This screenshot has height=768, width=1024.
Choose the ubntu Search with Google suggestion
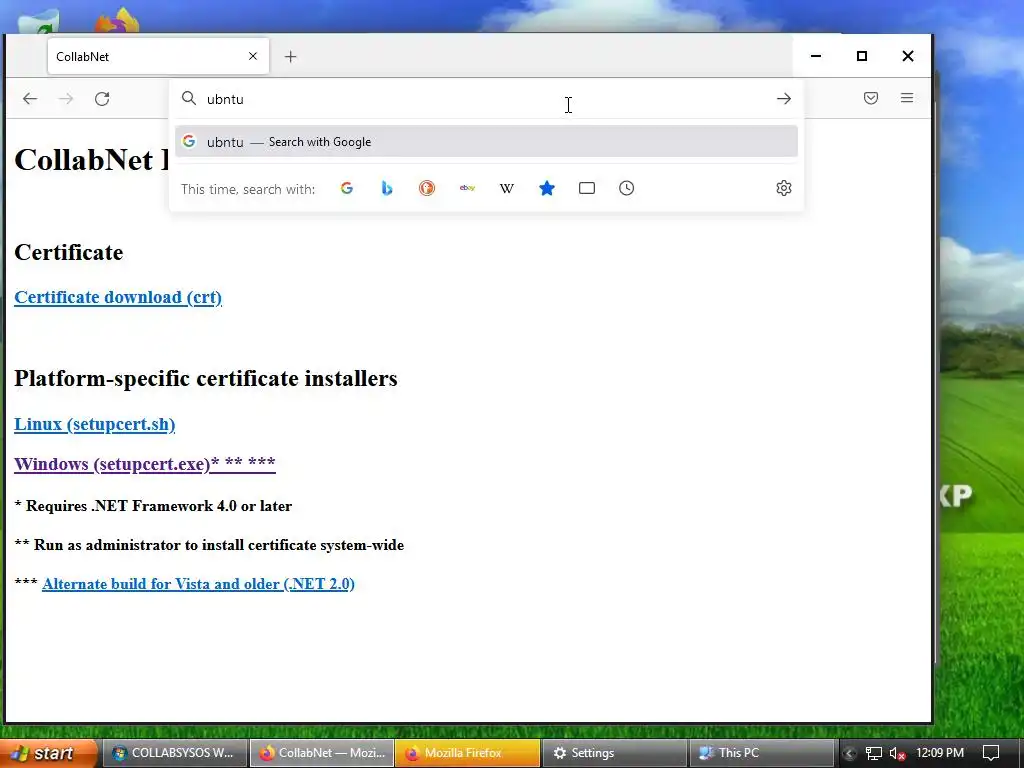(x=486, y=142)
